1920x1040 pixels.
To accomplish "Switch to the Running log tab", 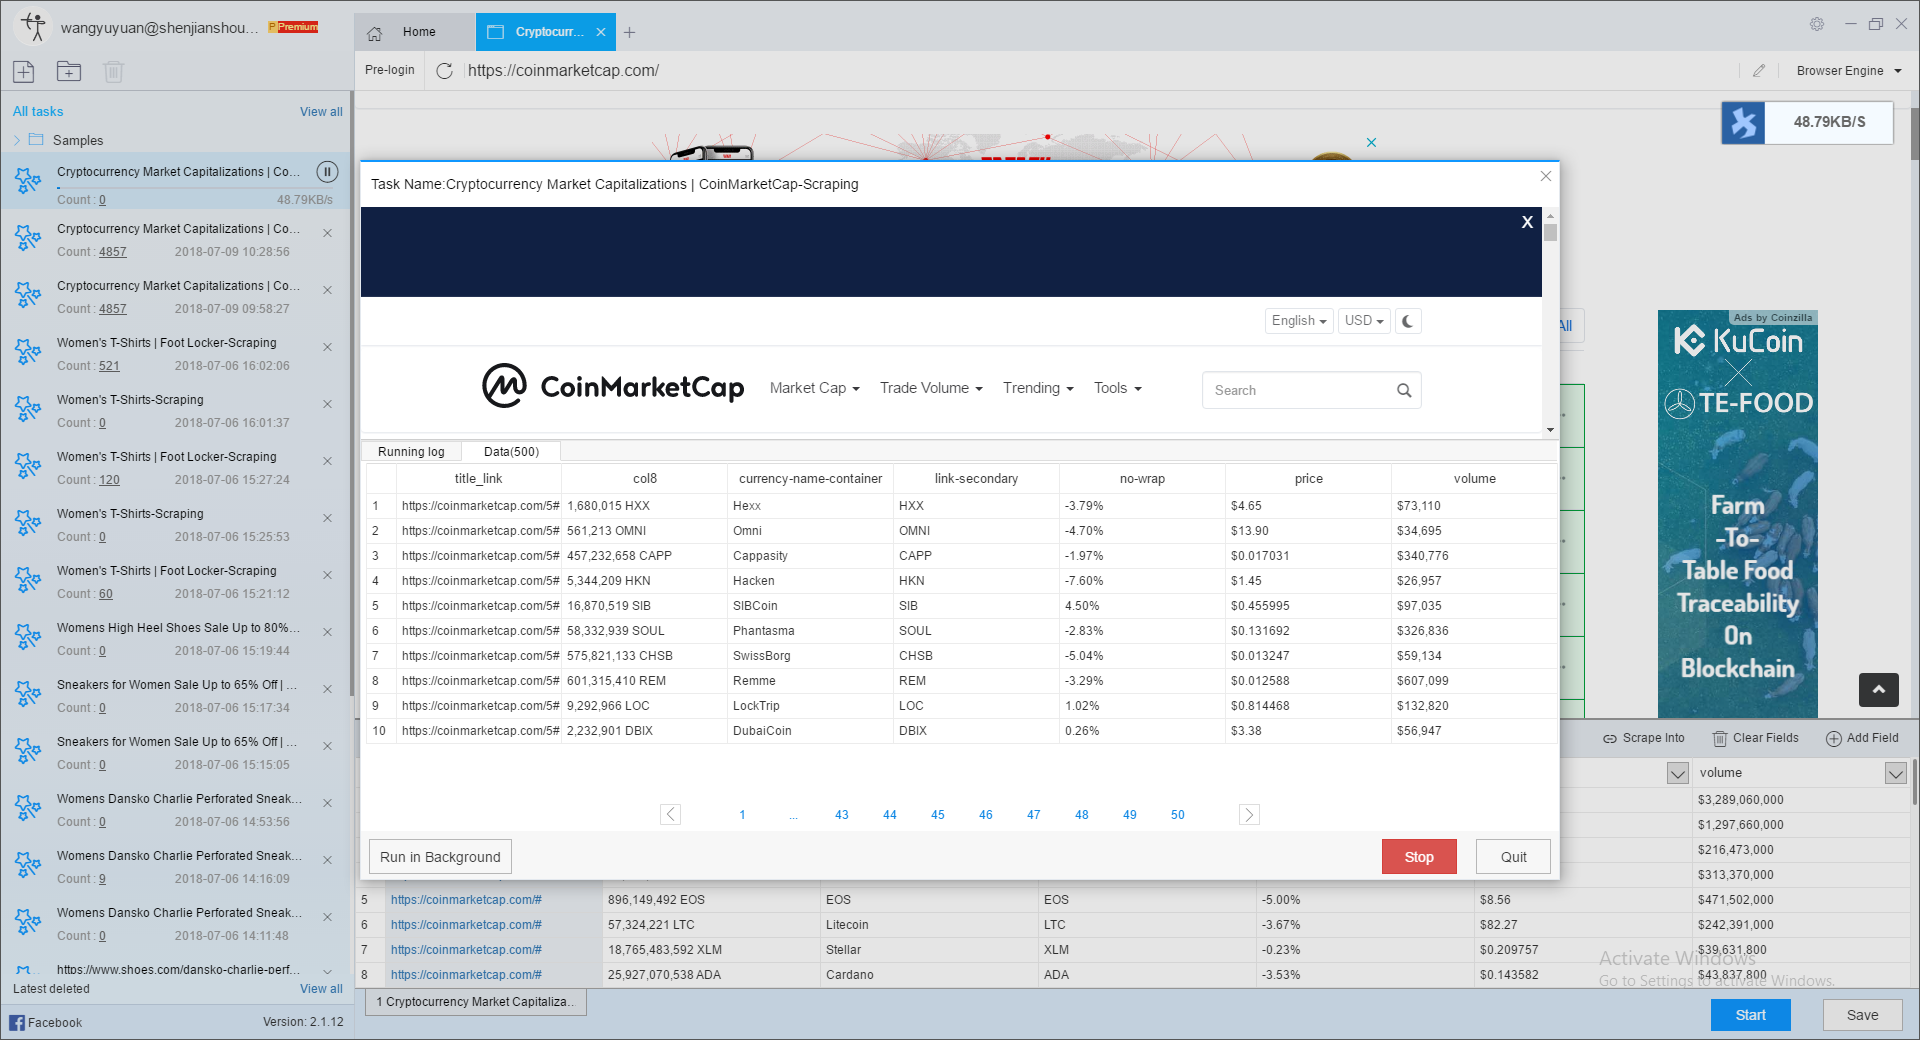I will (x=411, y=452).
